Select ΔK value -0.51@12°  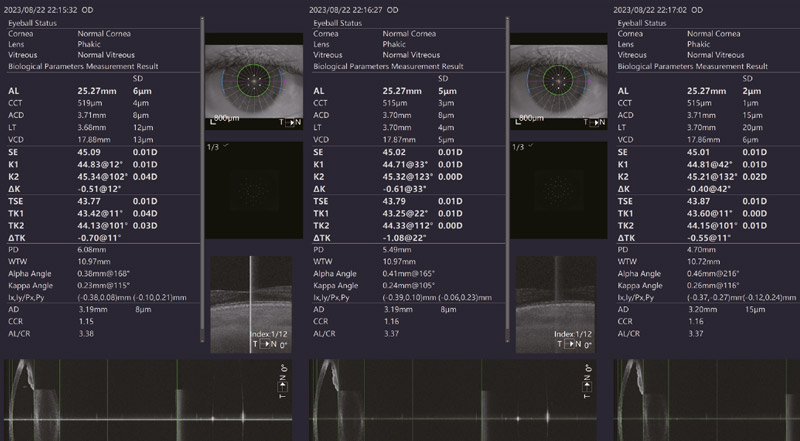(100, 189)
